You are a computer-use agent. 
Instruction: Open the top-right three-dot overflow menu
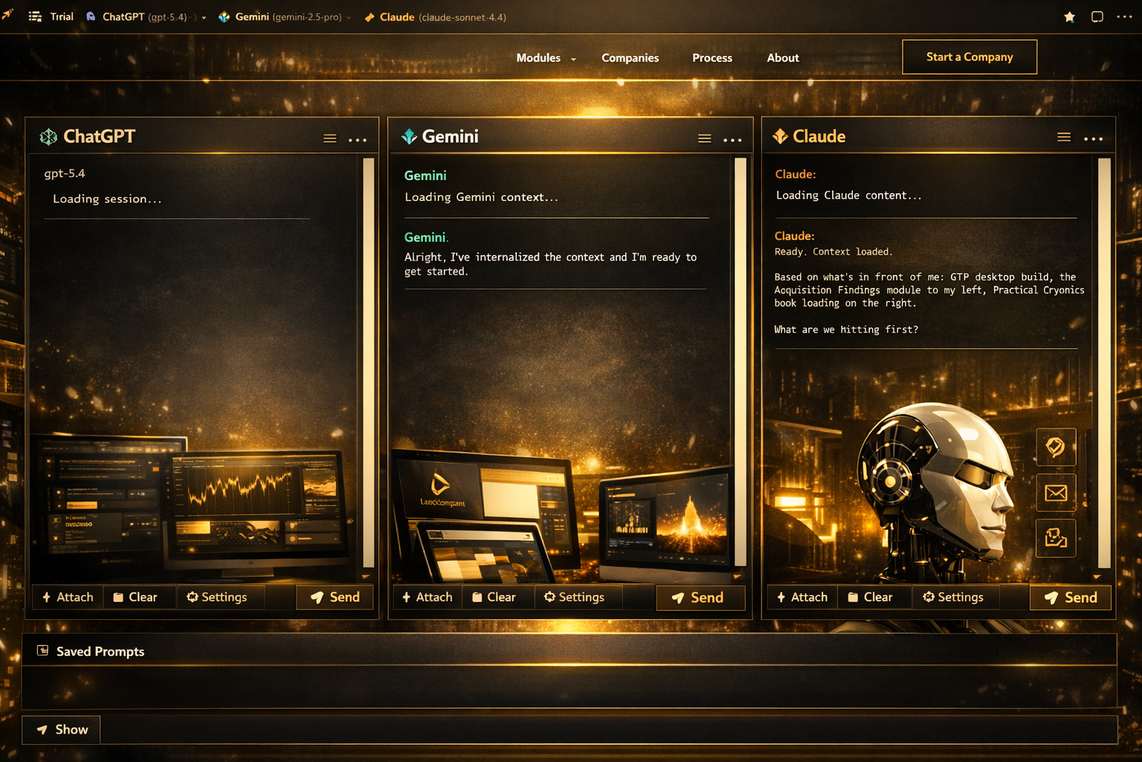click(x=1125, y=17)
